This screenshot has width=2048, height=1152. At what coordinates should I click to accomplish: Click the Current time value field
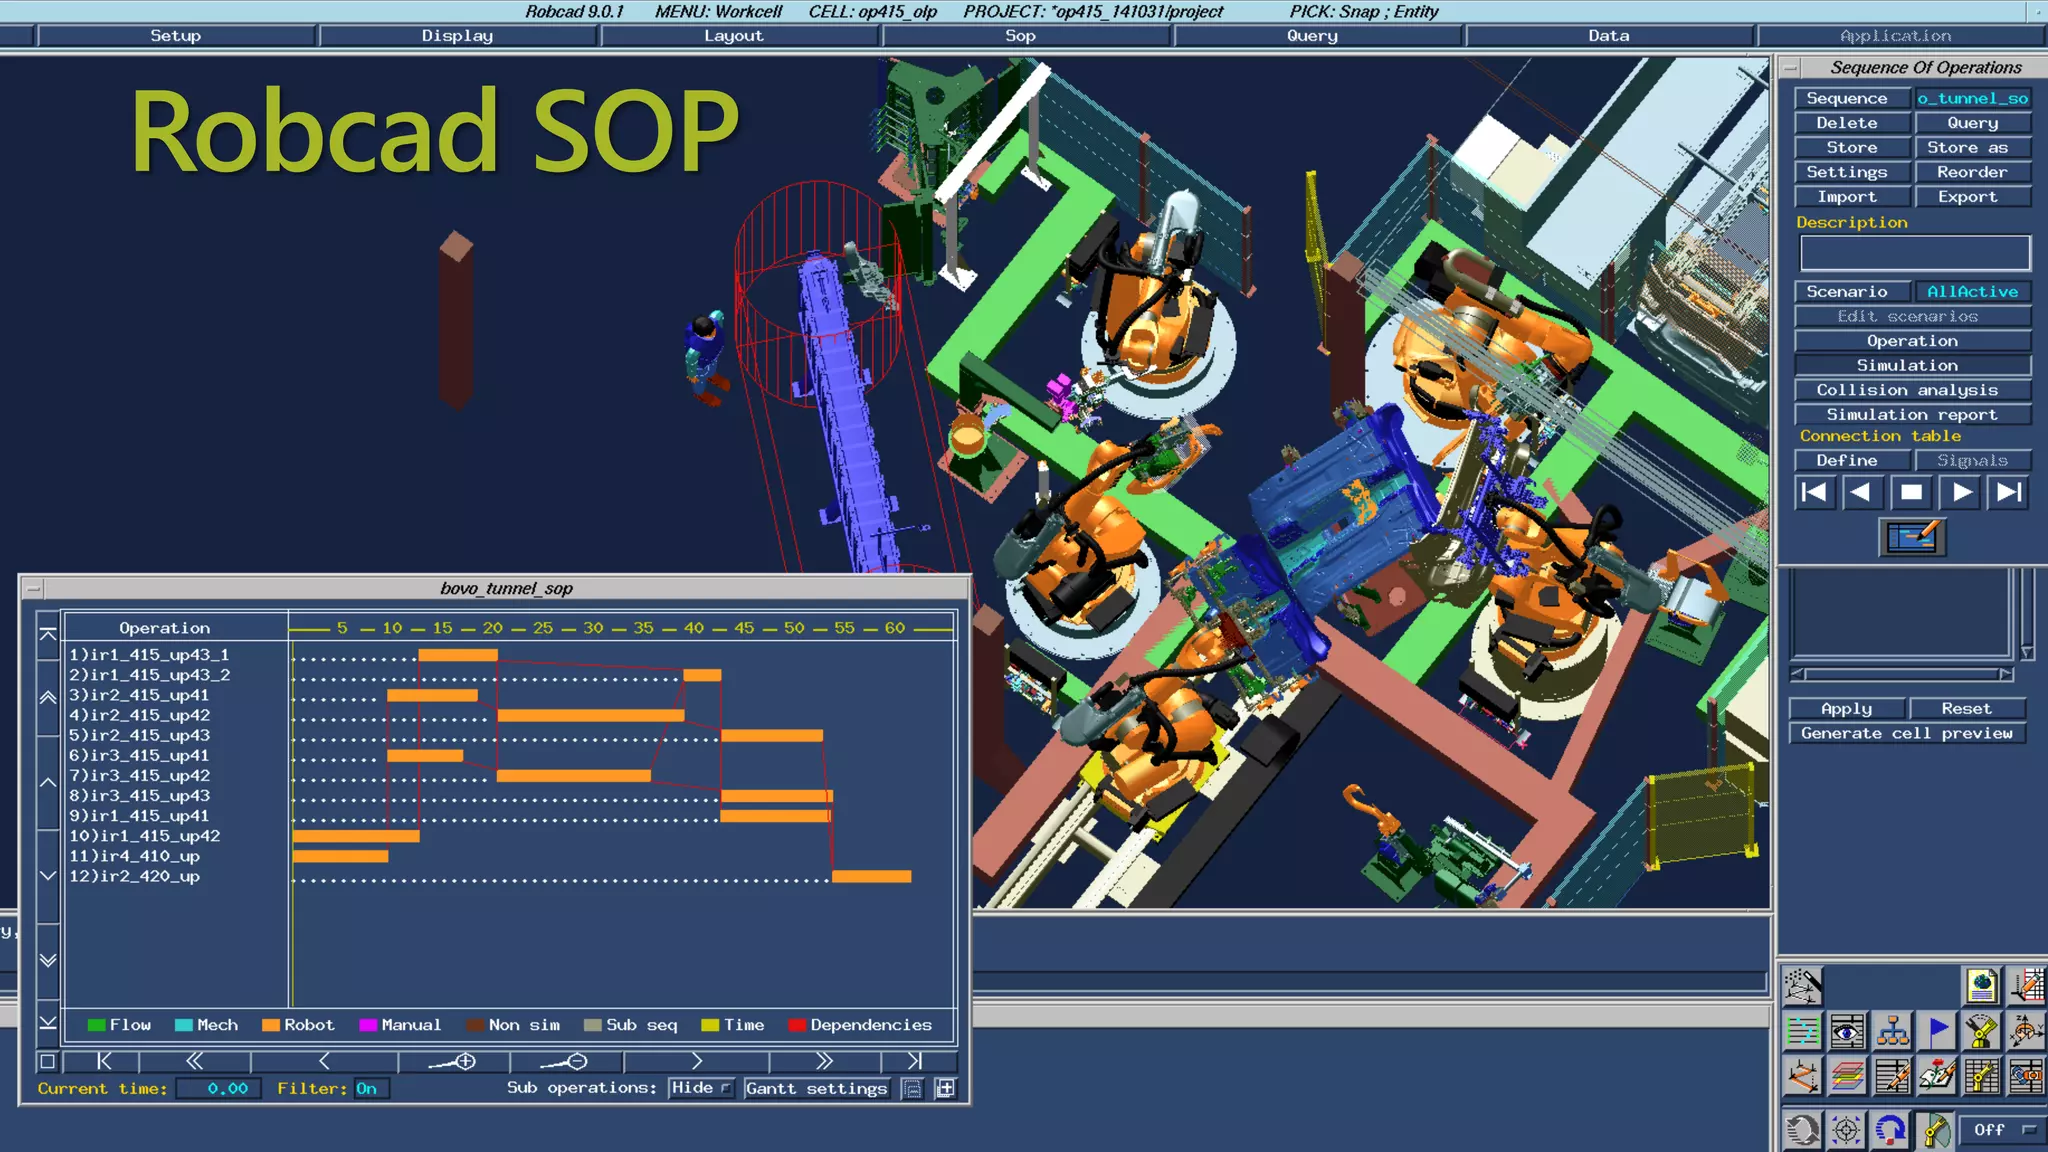click(218, 1088)
